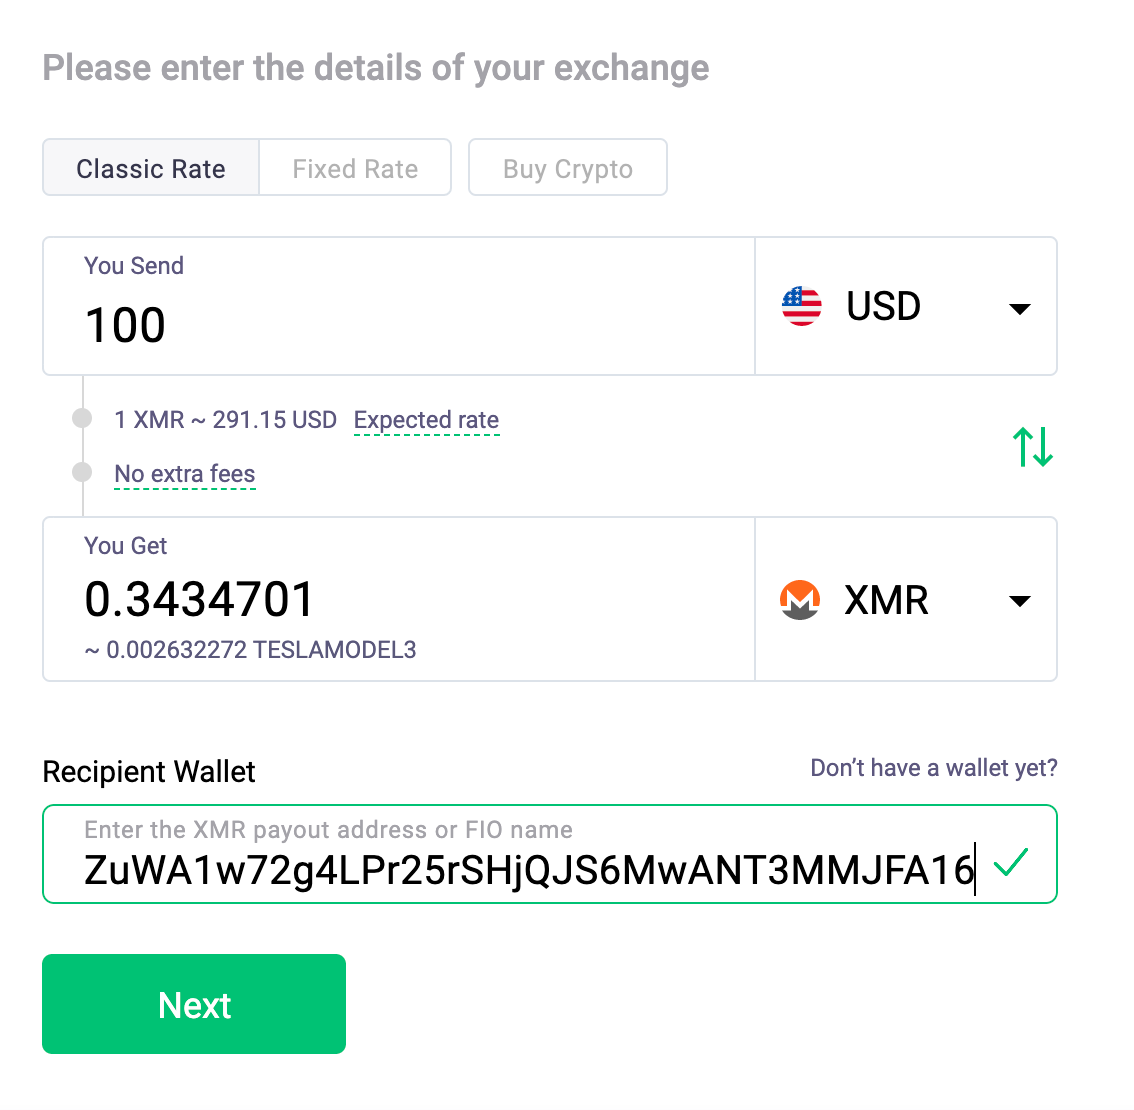Expand the XMR currency dropdown arrow

pyautogui.click(x=1020, y=601)
